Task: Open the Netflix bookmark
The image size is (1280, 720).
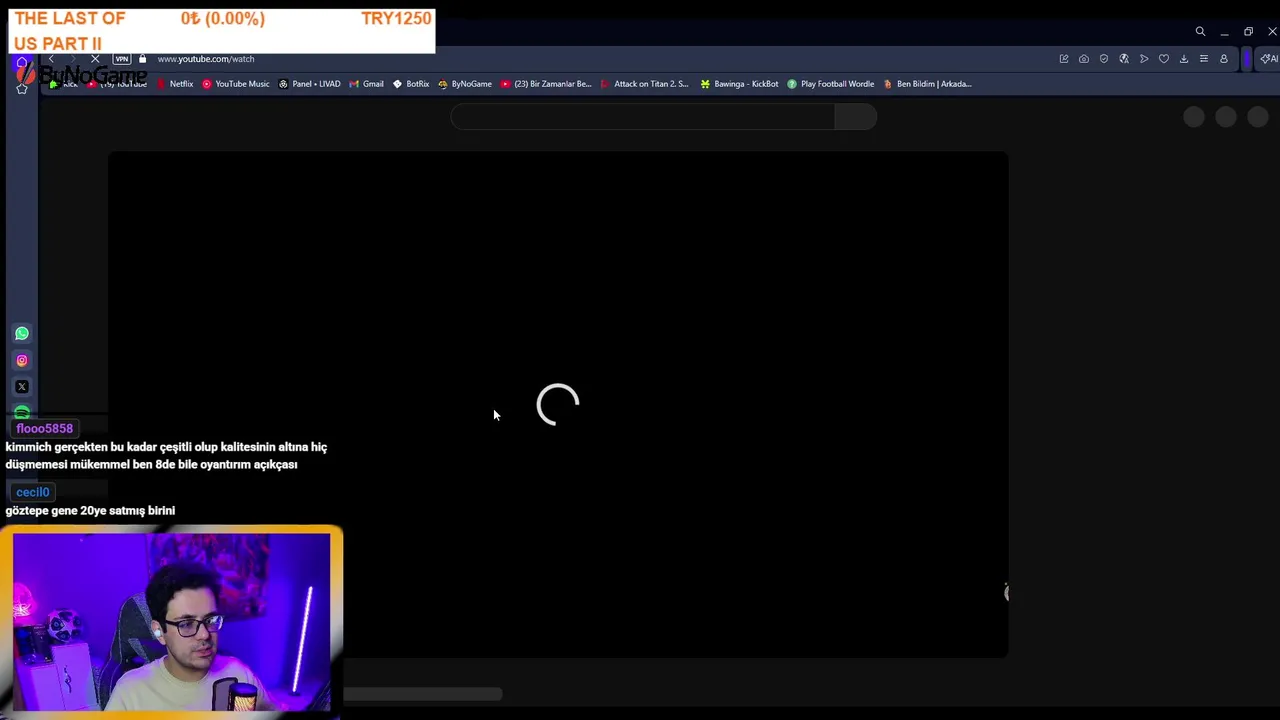Action: coord(174,84)
